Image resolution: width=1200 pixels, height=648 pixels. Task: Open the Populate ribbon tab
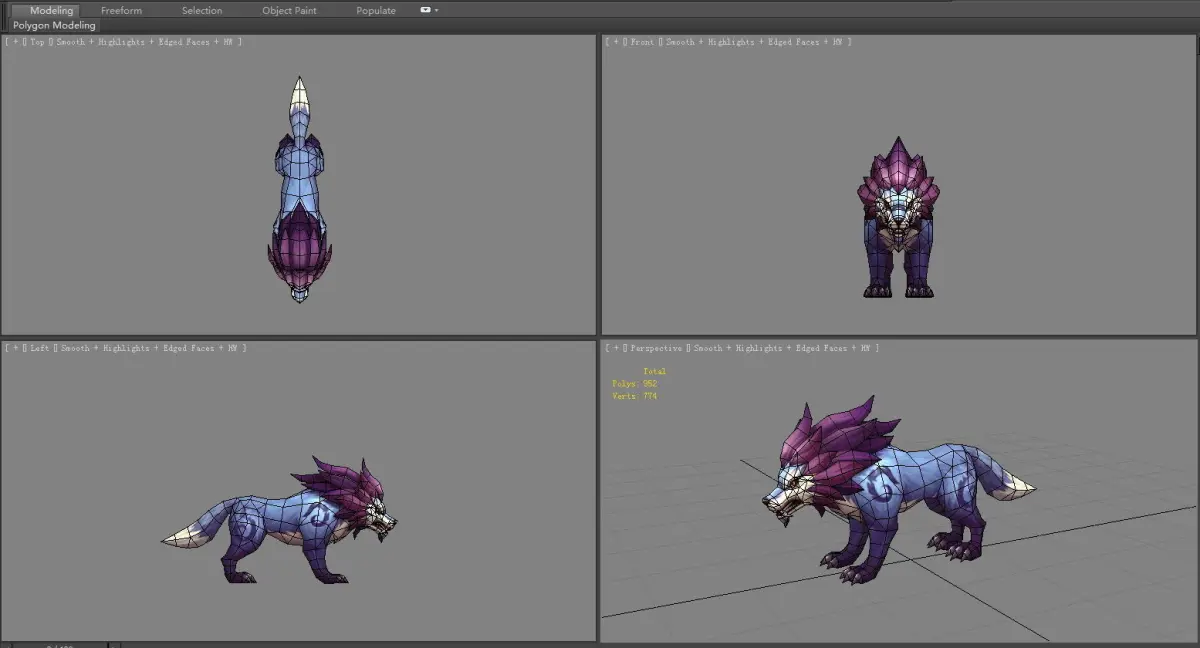click(x=376, y=10)
